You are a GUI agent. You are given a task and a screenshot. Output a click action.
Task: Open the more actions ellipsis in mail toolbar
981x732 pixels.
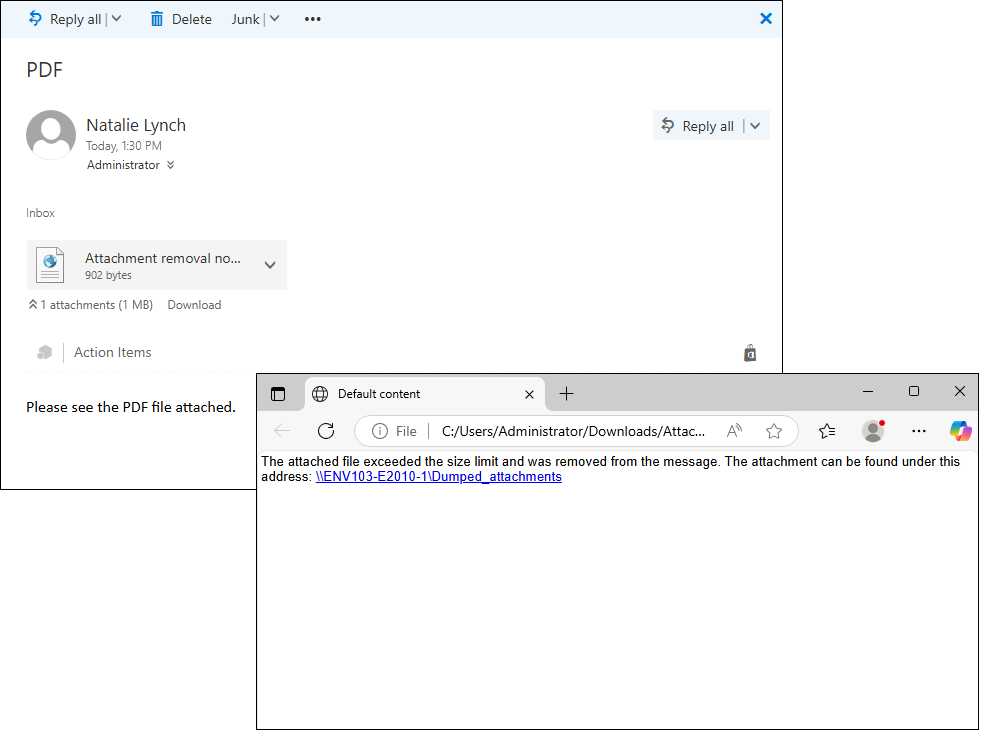[313, 19]
